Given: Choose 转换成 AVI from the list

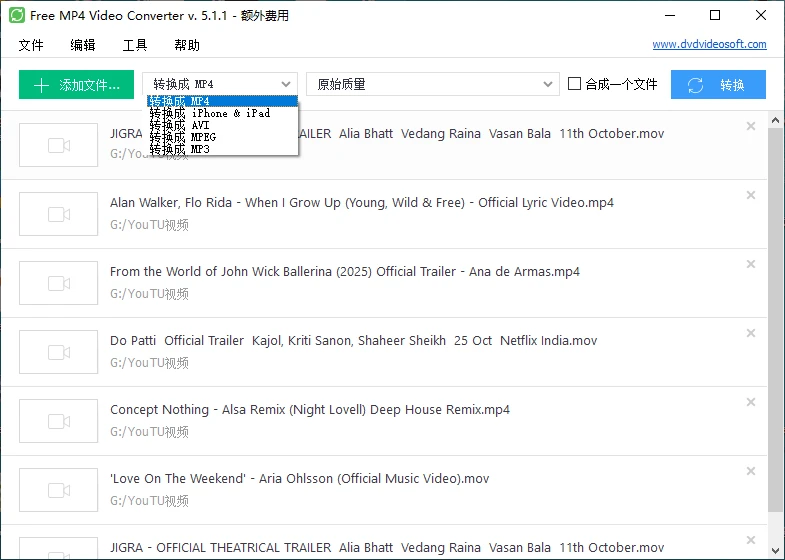Looking at the screenshot, I should click(x=223, y=125).
